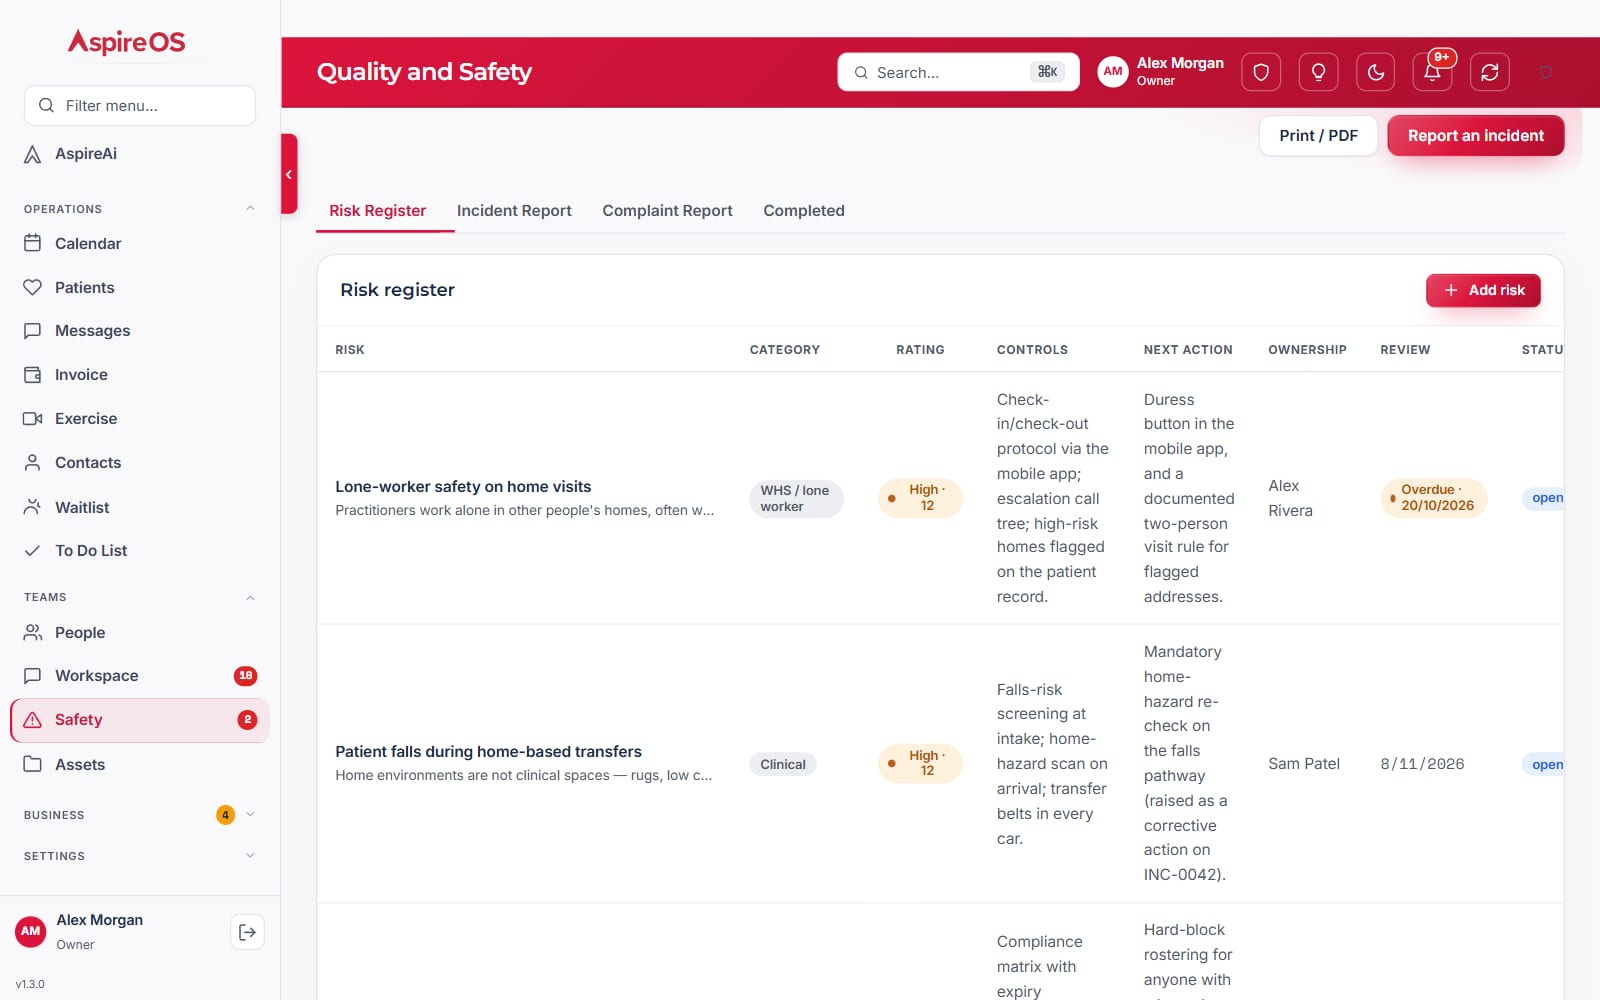
Task: Open Assets in sidebar
Action: point(140,764)
